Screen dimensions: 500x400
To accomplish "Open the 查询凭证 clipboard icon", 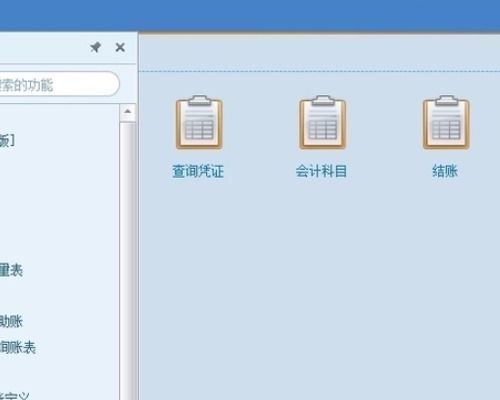I will click(199, 122).
